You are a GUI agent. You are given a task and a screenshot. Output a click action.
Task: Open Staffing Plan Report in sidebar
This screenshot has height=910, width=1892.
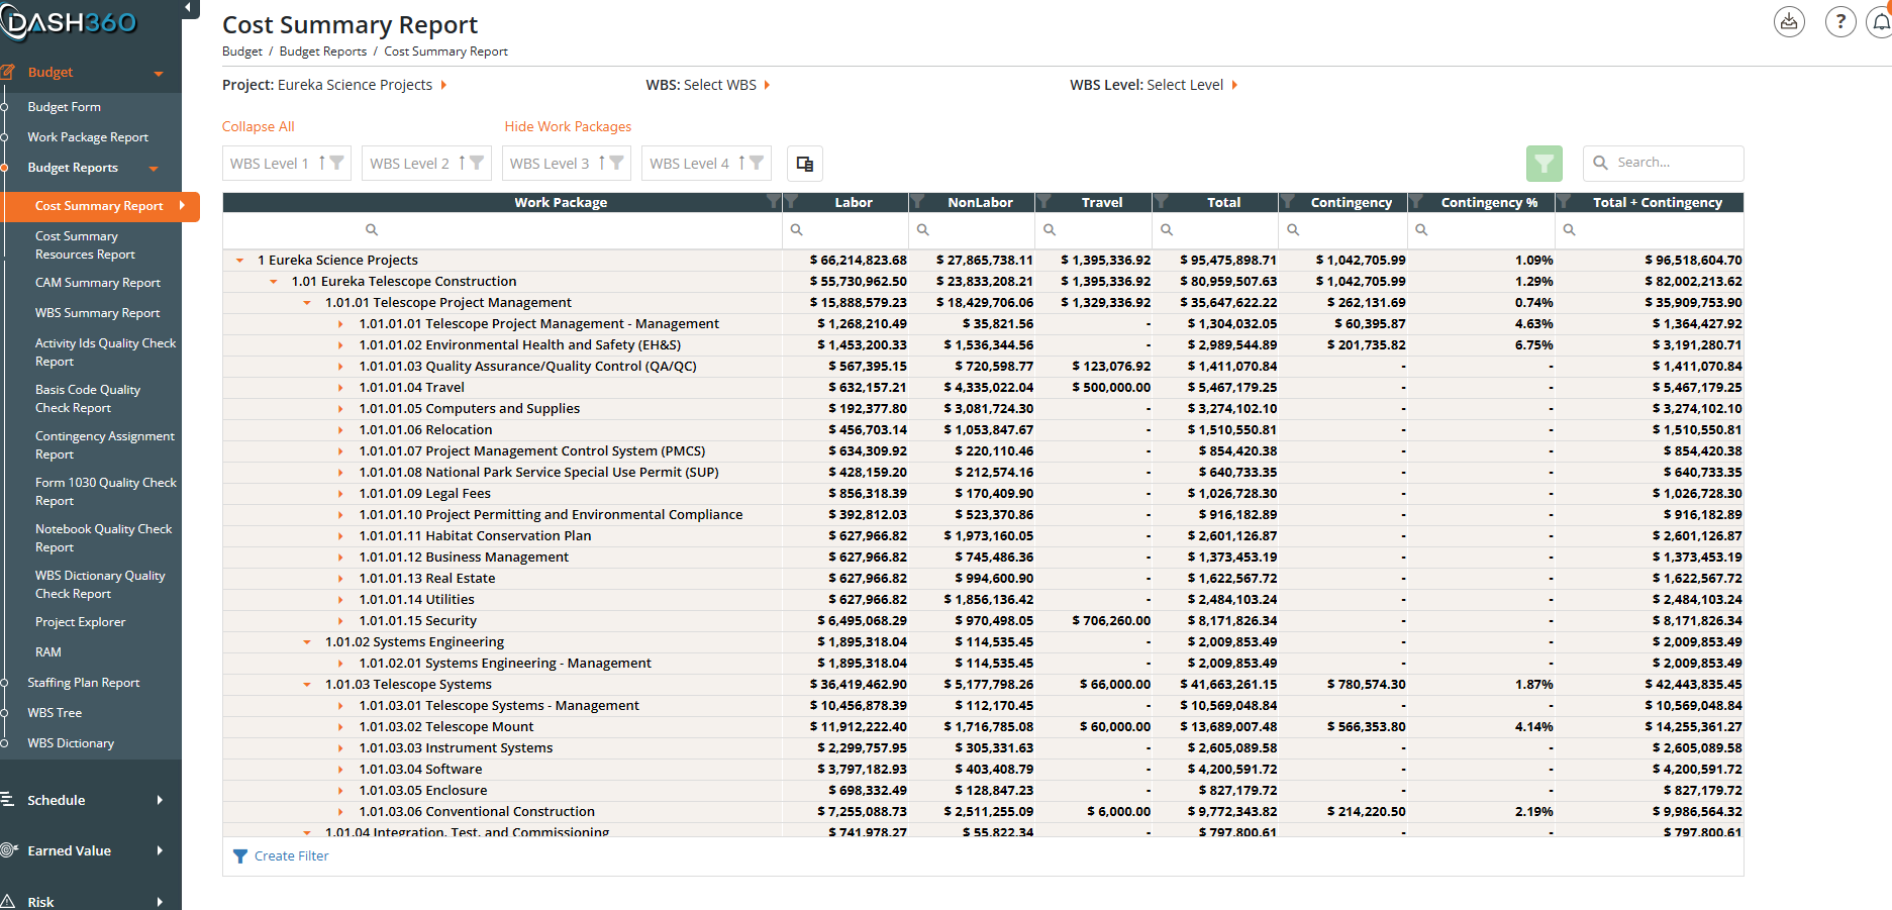point(84,683)
